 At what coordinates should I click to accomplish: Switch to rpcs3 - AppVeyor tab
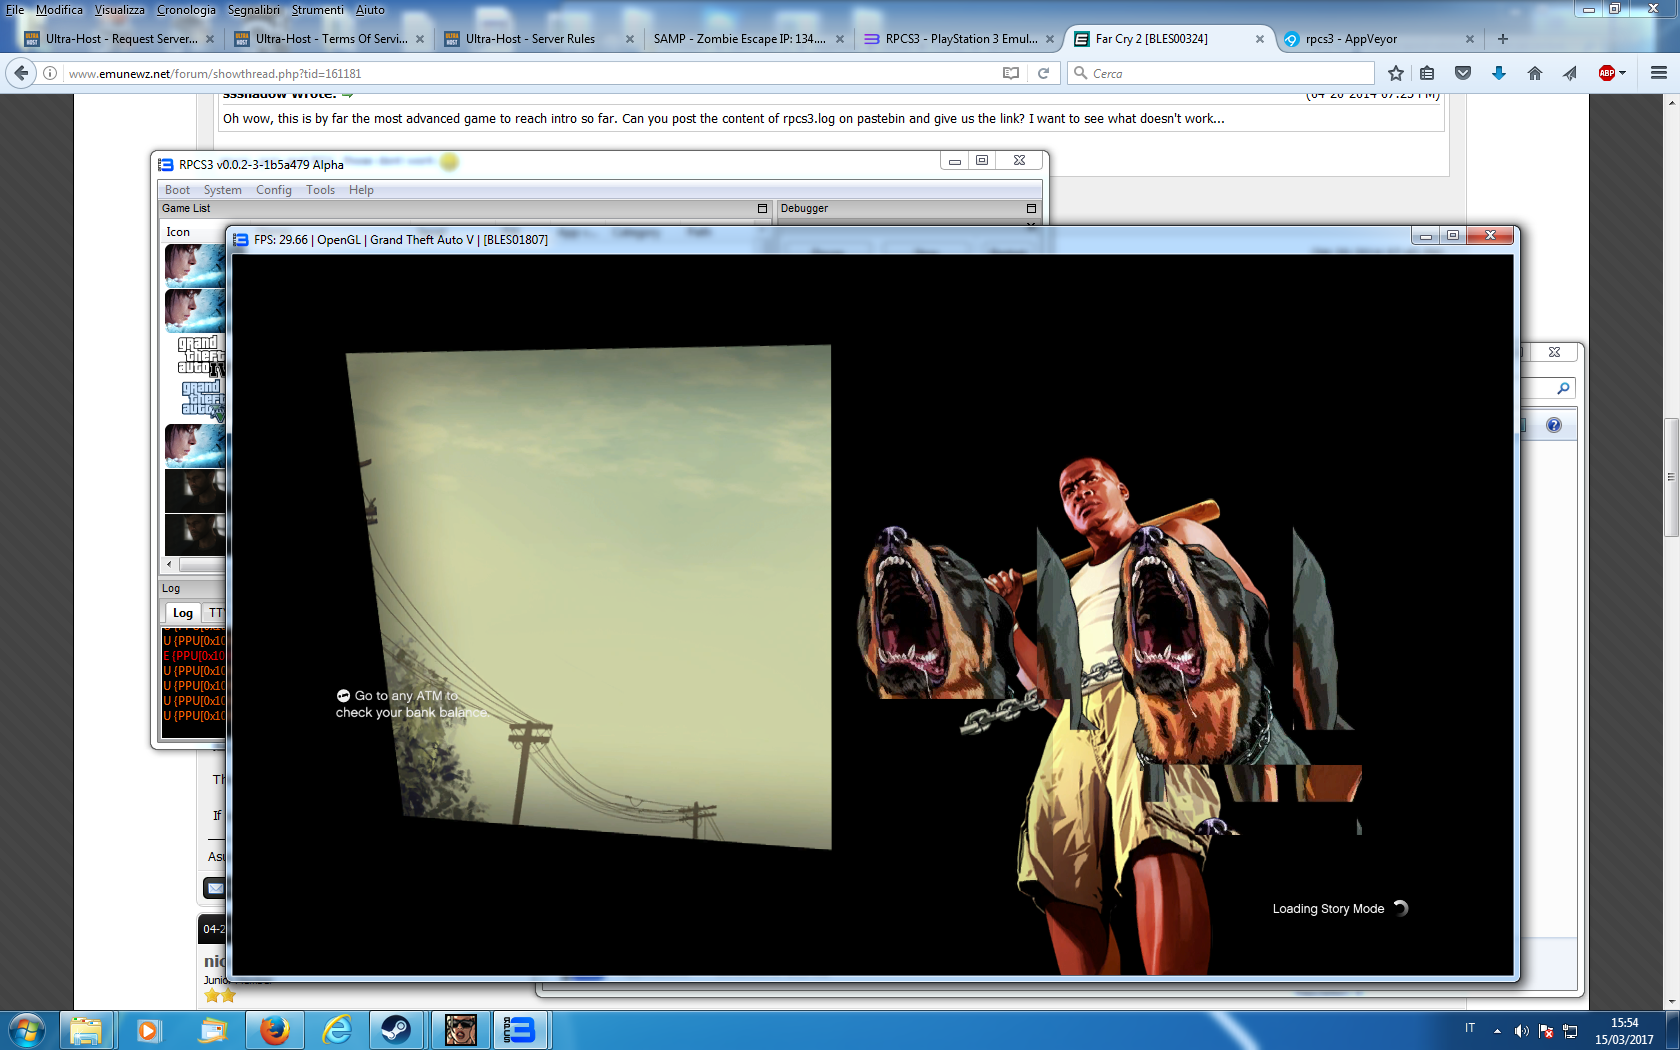pos(1380,39)
